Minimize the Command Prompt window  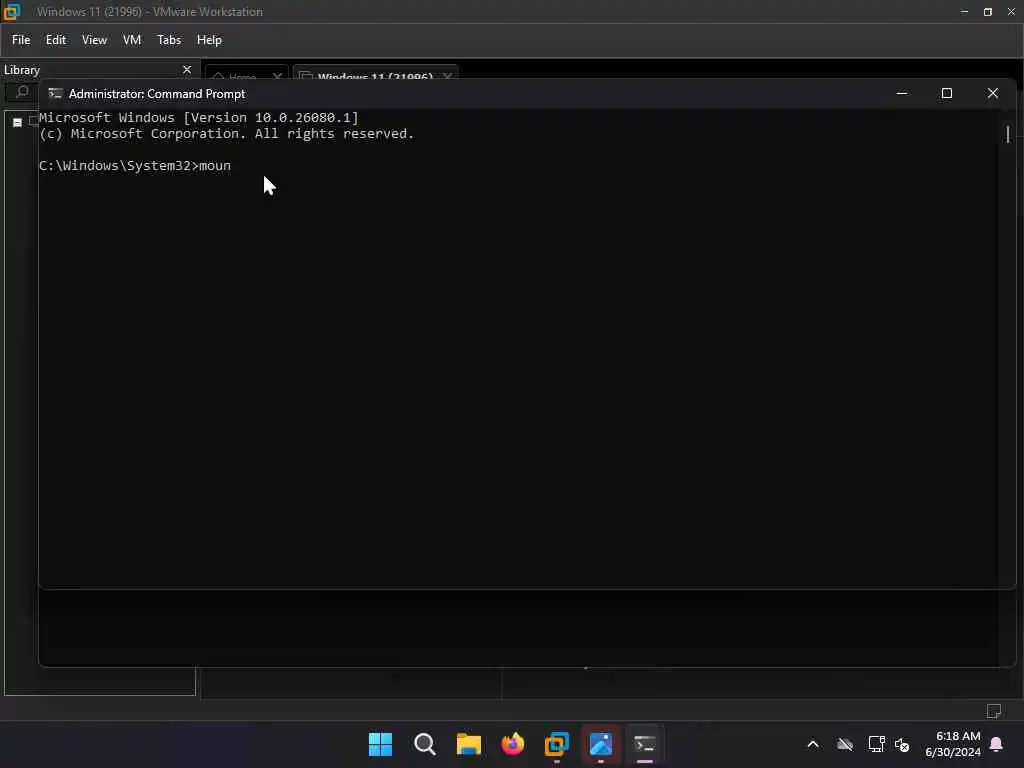902,93
